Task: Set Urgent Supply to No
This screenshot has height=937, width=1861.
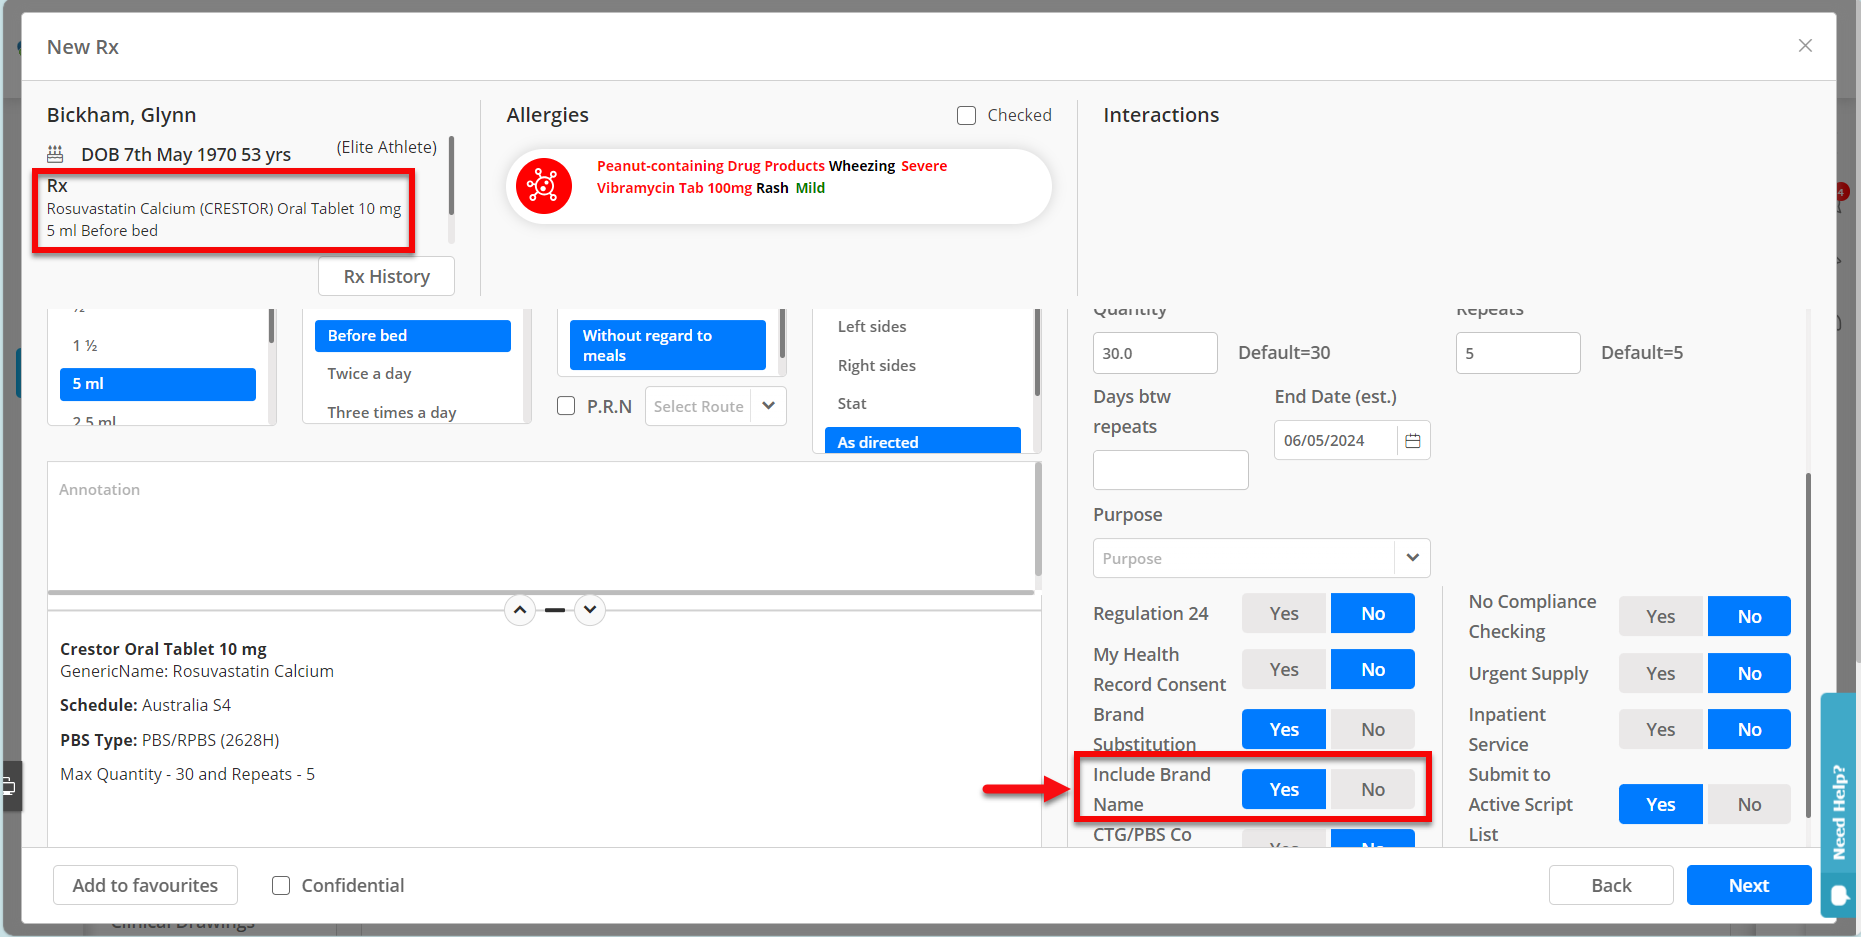Action: click(x=1749, y=673)
